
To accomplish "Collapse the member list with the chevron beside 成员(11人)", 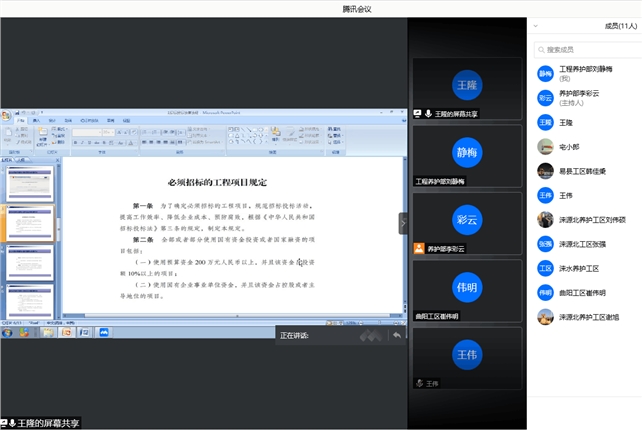I will click(x=535, y=26).
